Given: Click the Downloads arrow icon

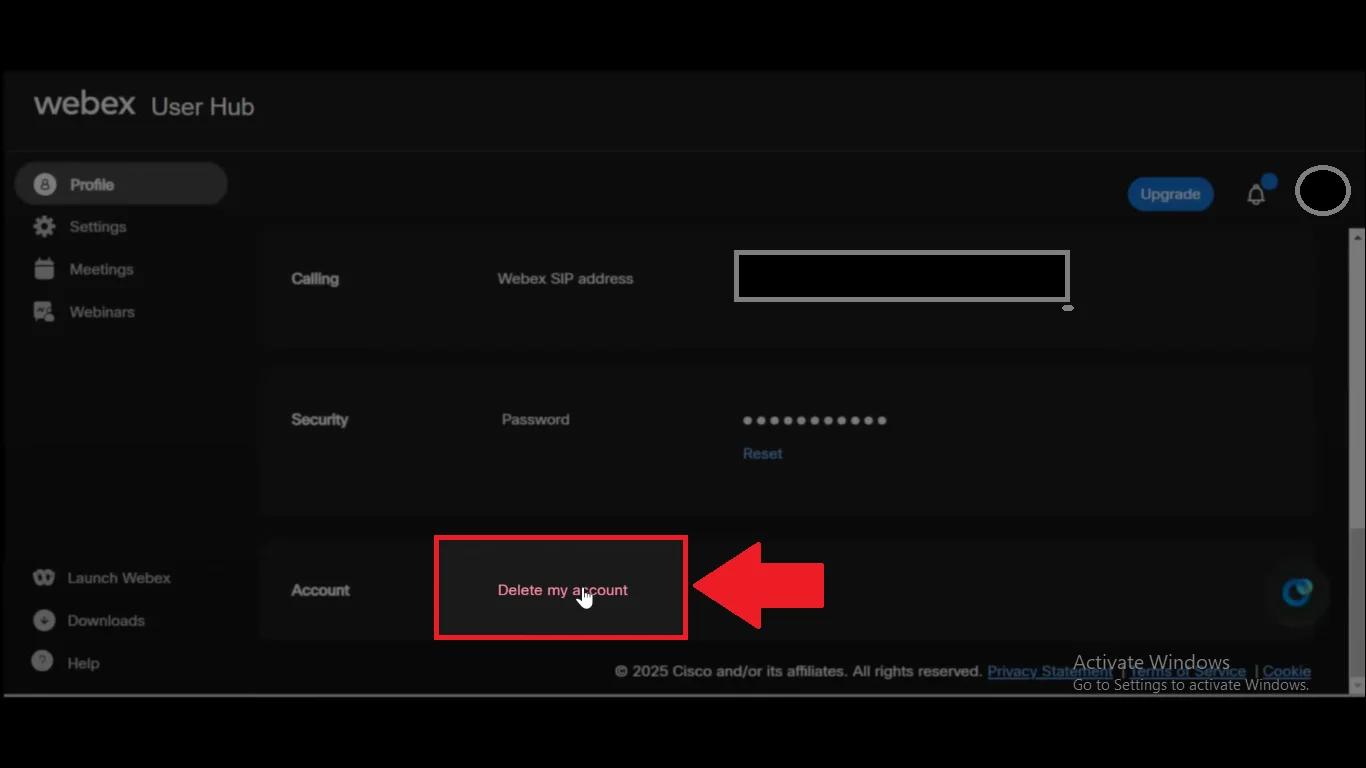Looking at the screenshot, I should pos(43,621).
